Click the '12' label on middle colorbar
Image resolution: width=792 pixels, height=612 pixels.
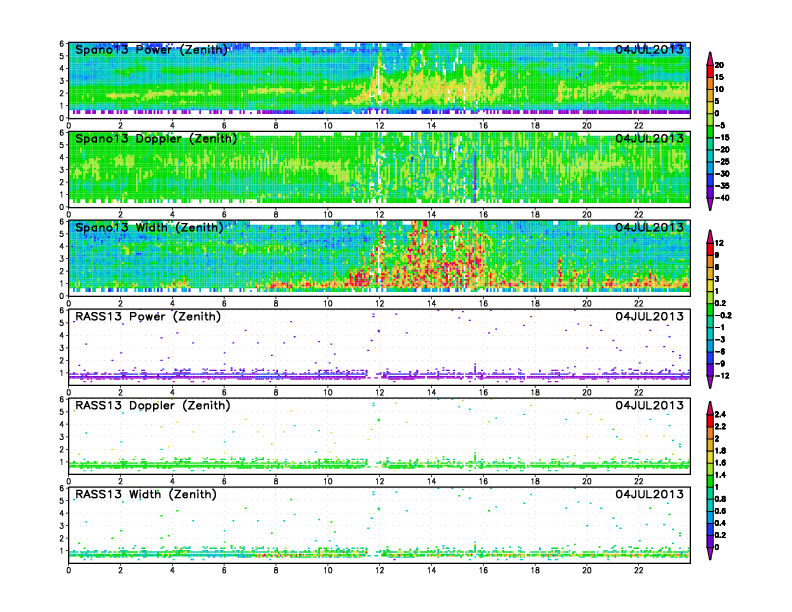point(719,243)
